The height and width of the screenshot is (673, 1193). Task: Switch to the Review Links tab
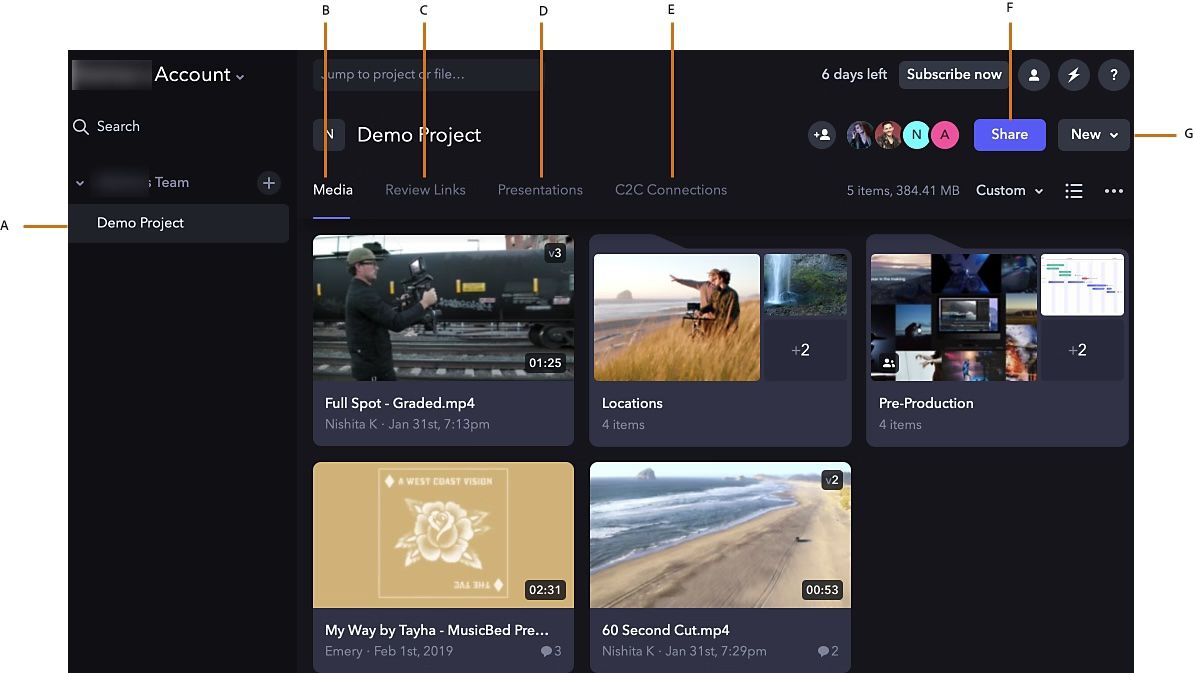(425, 189)
